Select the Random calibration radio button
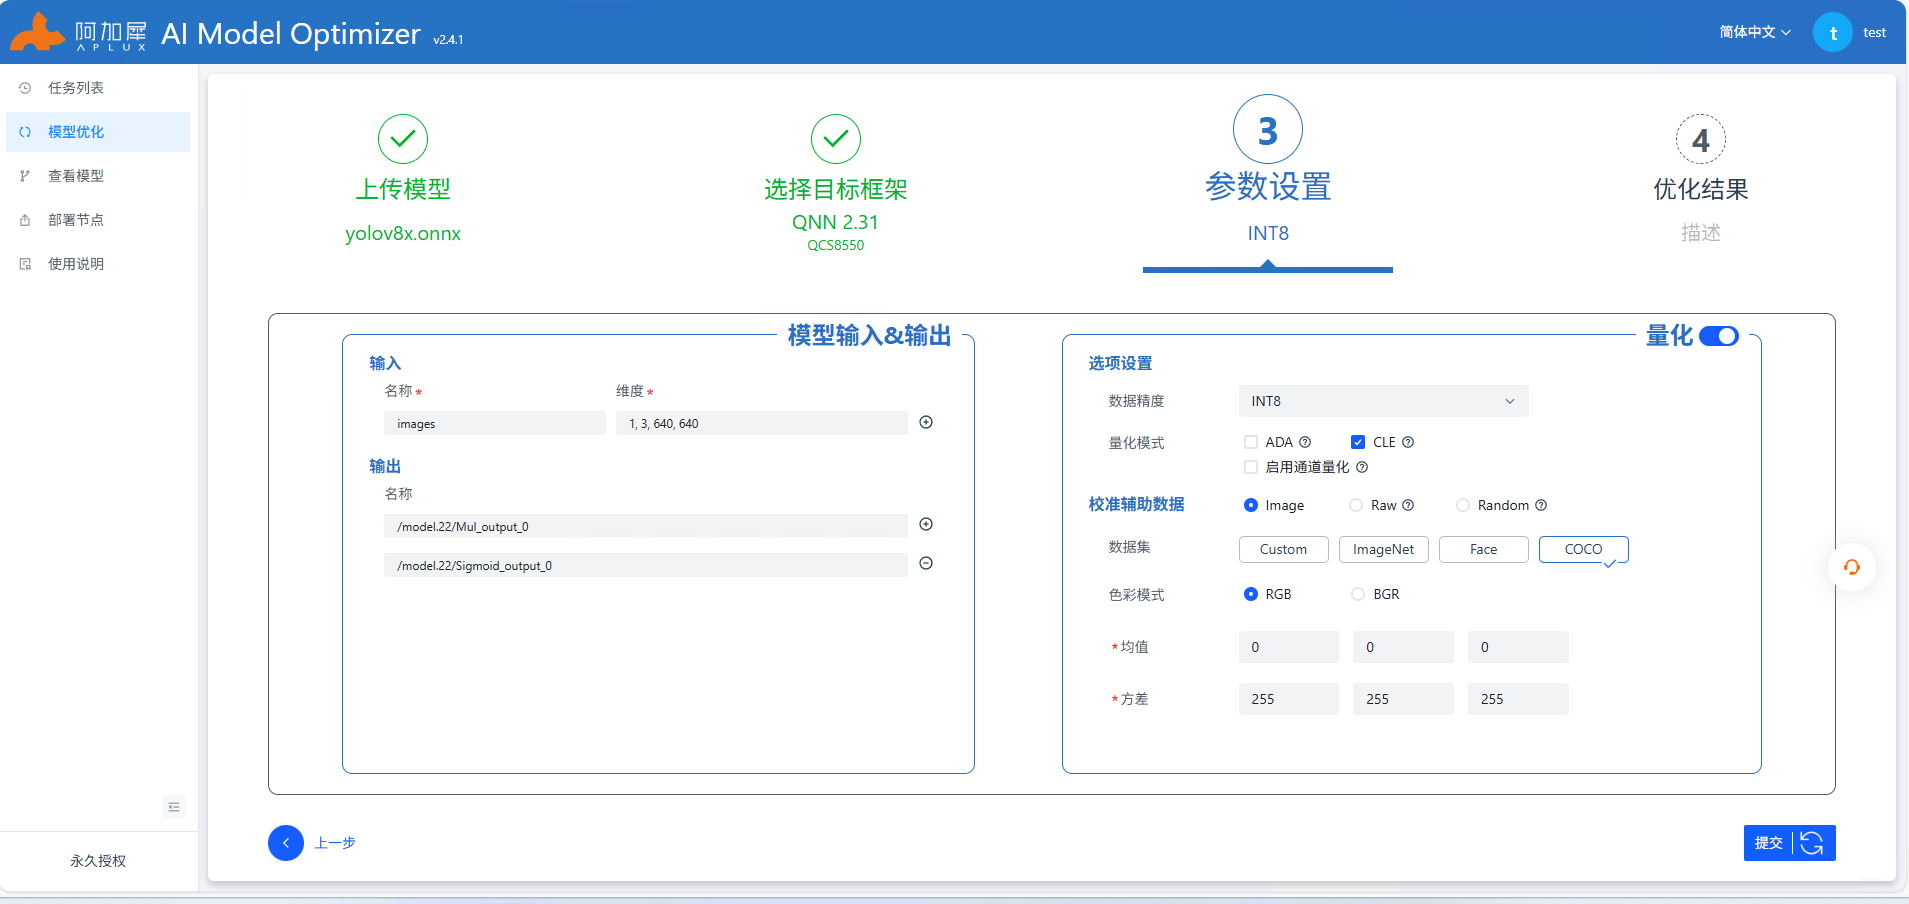The width and height of the screenshot is (1909, 904). pos(1463,505)
